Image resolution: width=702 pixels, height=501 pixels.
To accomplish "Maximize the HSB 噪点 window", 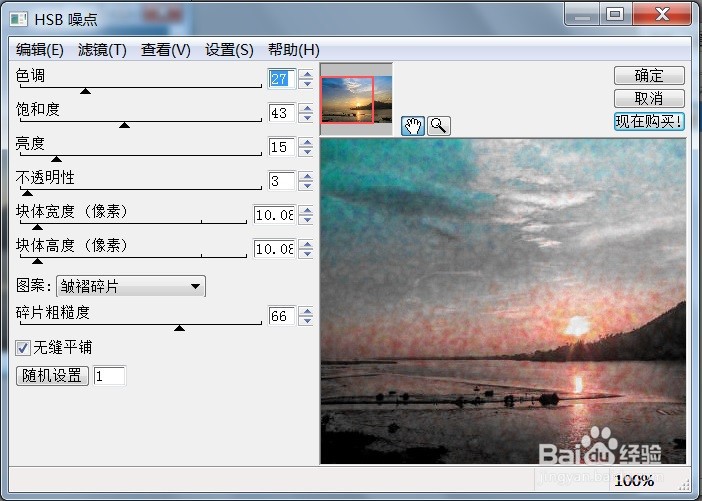I will (615, 14).
